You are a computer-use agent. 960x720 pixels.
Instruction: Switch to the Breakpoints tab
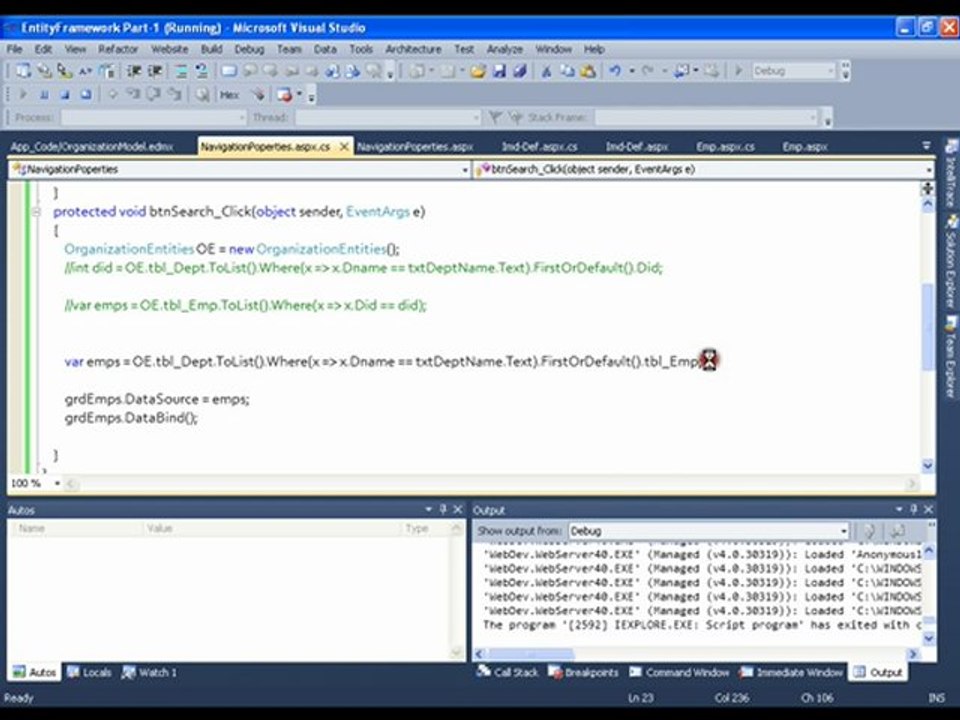pyautogui.click(x=583, y=672)
